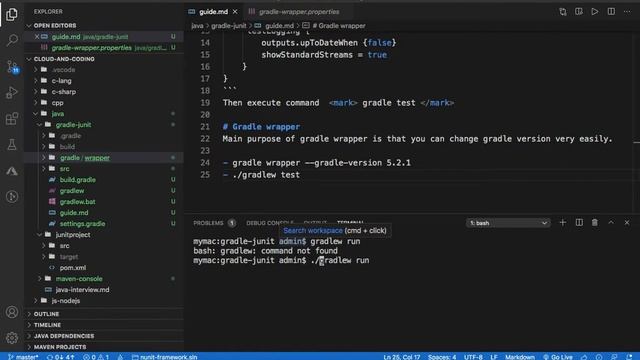The image size is (640, 360).
Task: Select gradle-wrapper.properties in Open Editors
Action: pyautogui.click(x=104, y=48)
